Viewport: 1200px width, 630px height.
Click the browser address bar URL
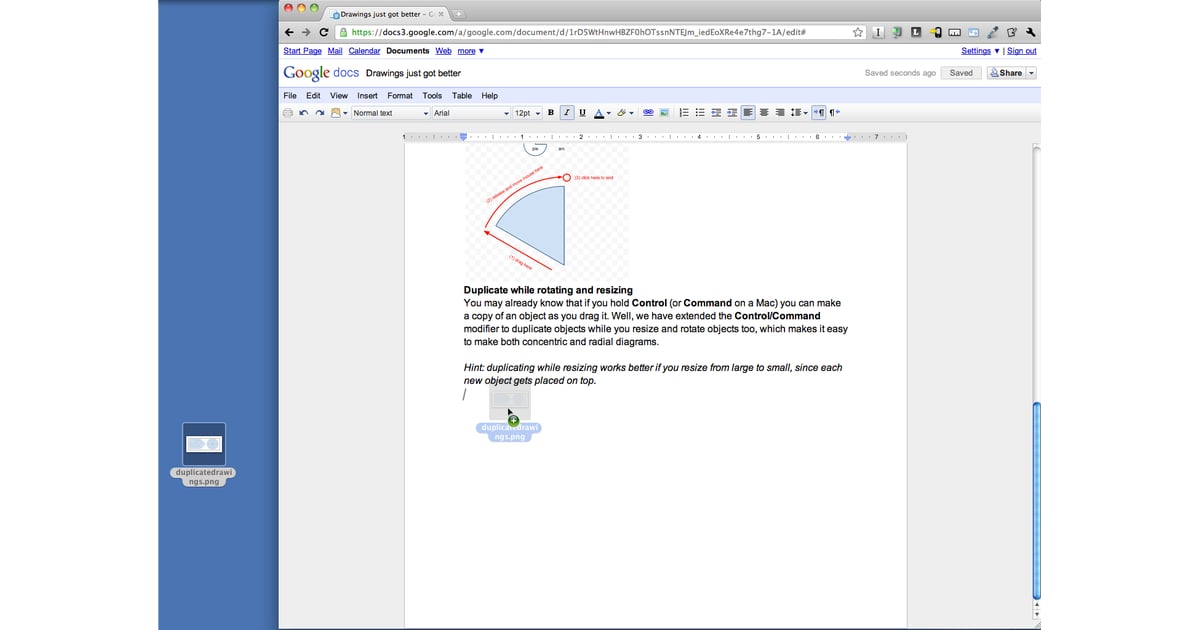tap(580, 32)
